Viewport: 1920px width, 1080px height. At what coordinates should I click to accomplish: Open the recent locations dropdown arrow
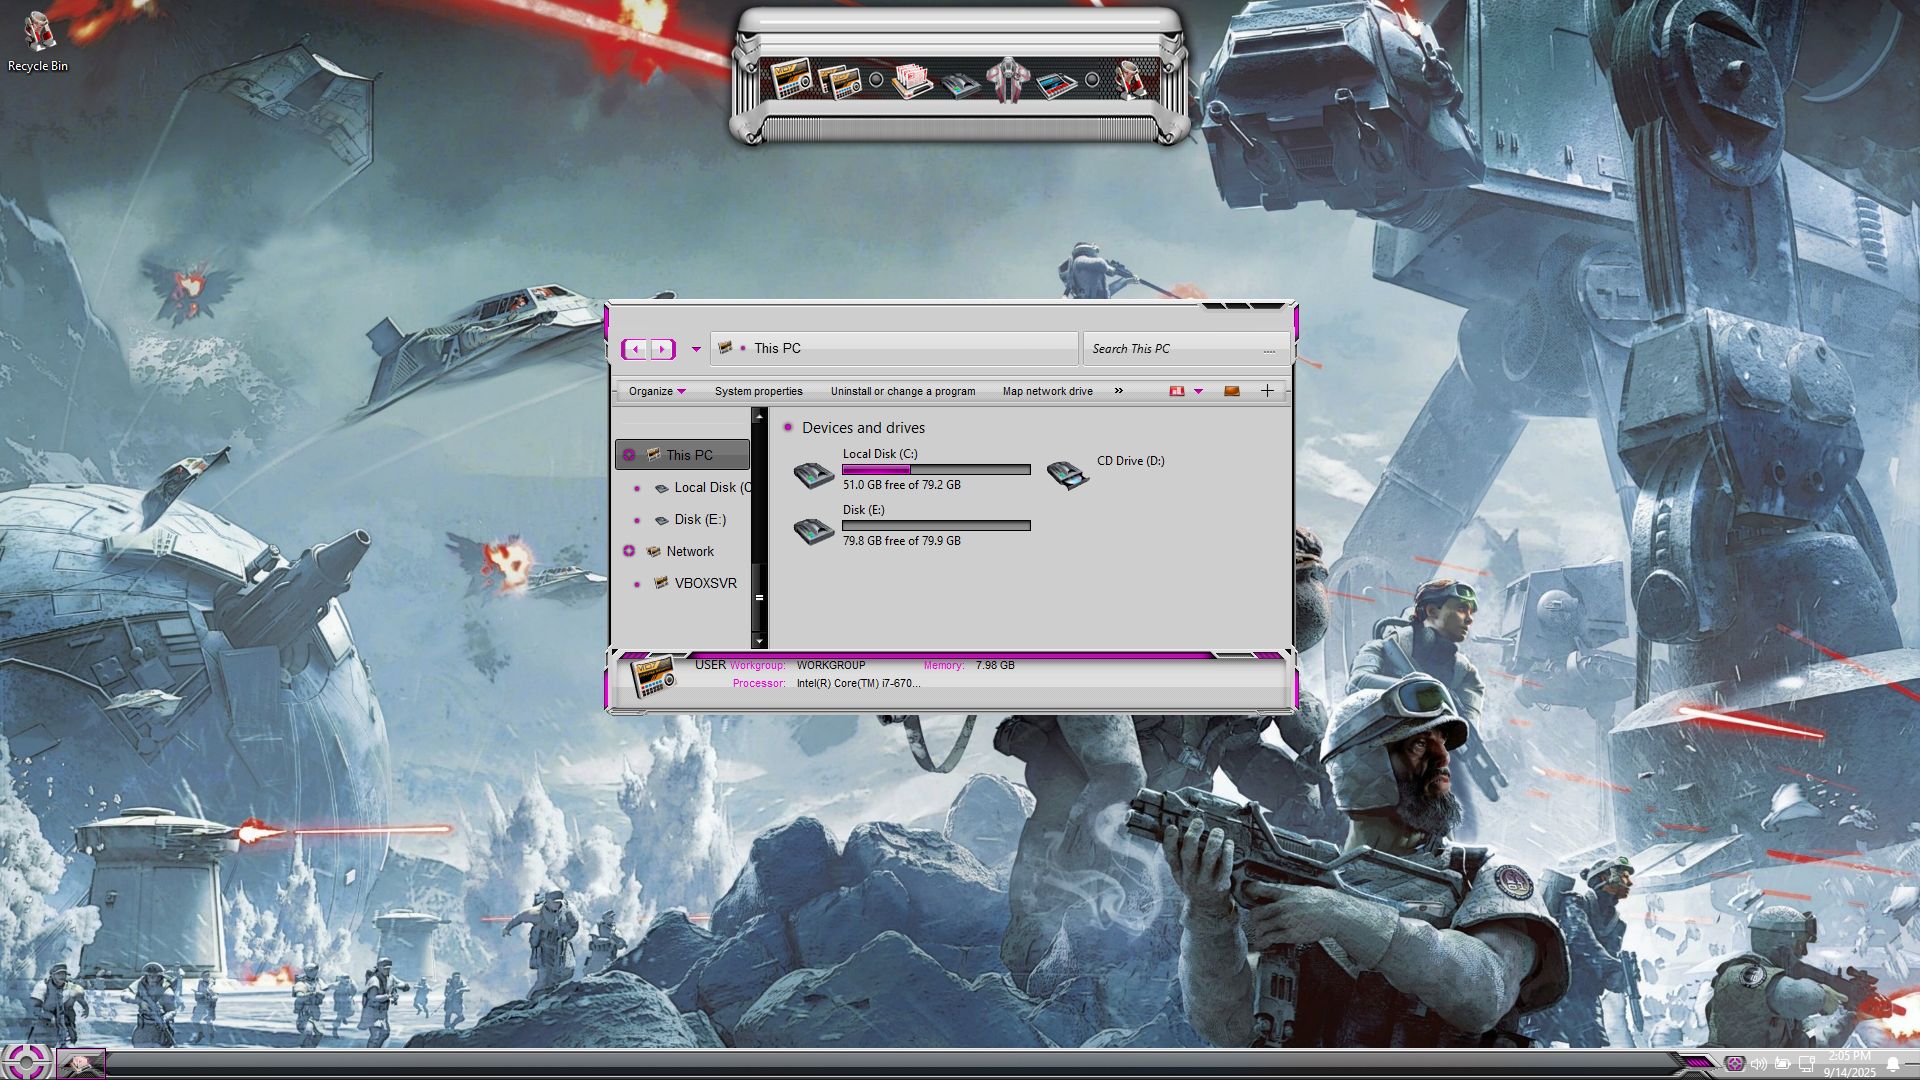(696, 349)
